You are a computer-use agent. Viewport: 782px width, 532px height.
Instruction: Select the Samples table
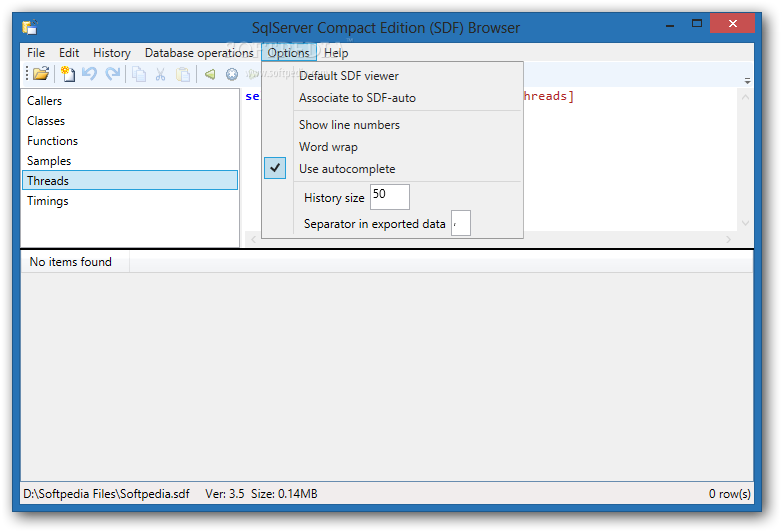(x=130, y=161)
